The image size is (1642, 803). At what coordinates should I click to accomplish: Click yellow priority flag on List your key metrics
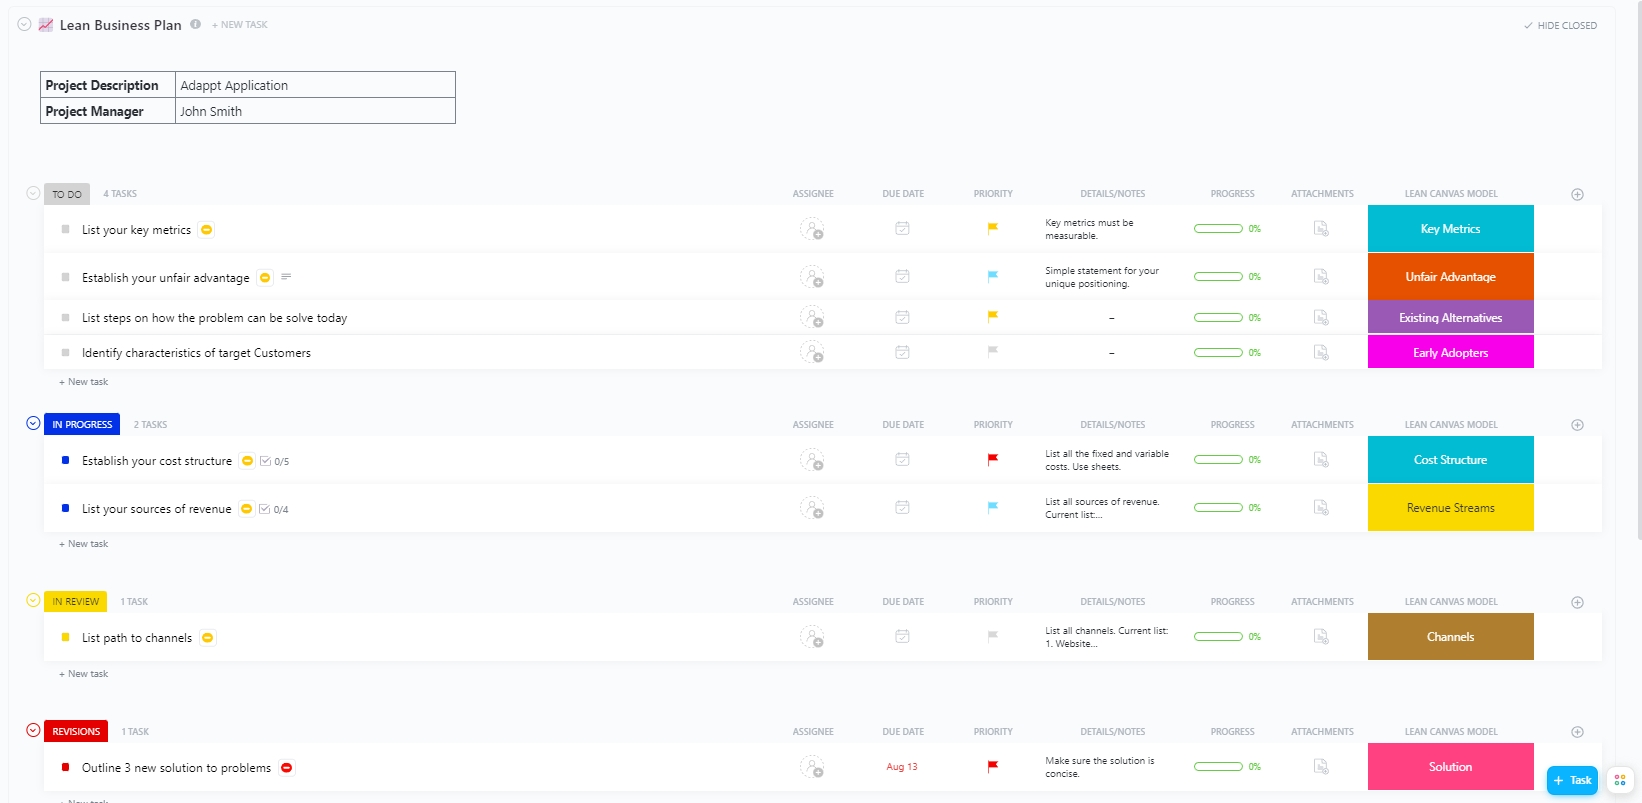(x=993, y=228)
